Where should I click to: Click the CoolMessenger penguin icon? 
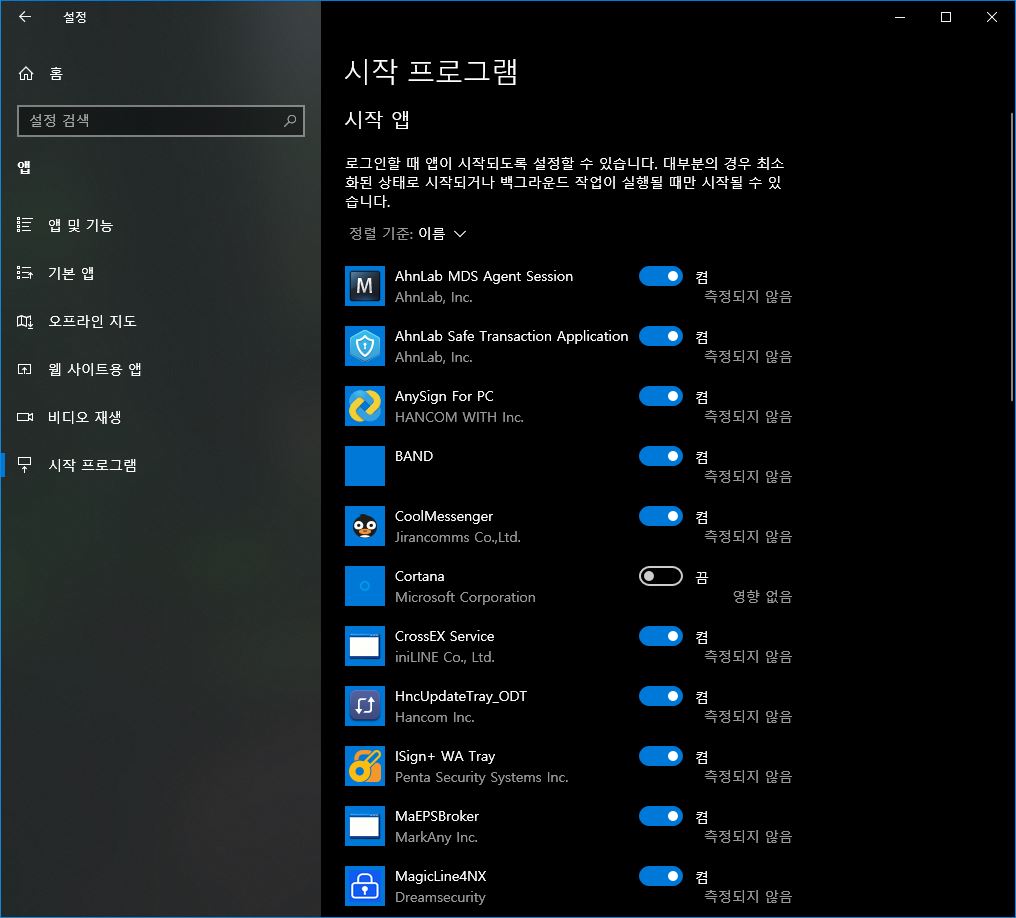[x=365, y=526]
